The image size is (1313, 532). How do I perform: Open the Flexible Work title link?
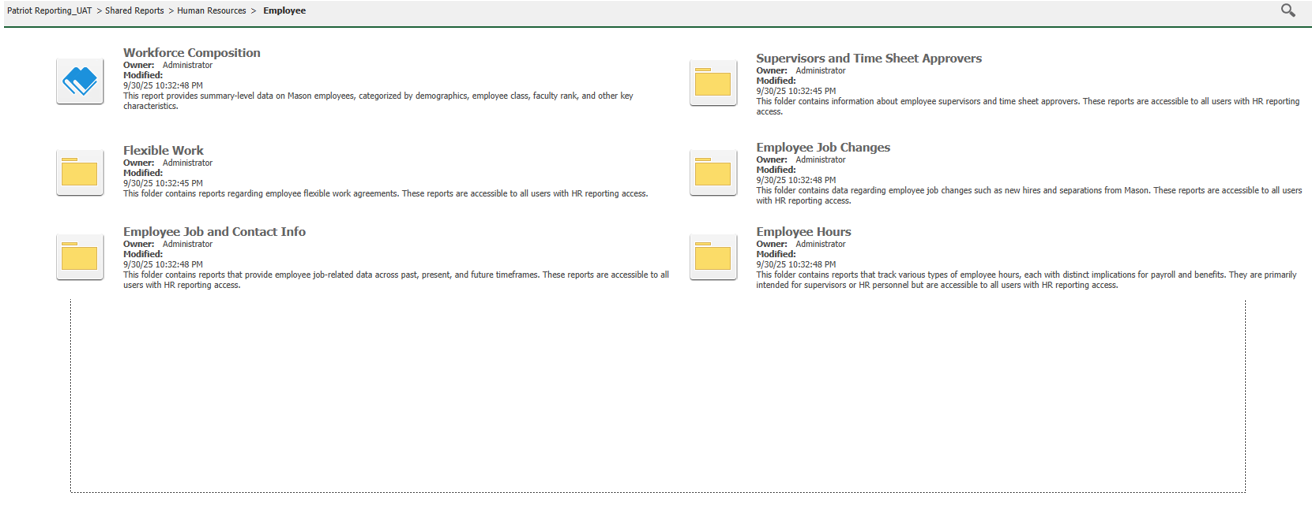tap(163, 151)
